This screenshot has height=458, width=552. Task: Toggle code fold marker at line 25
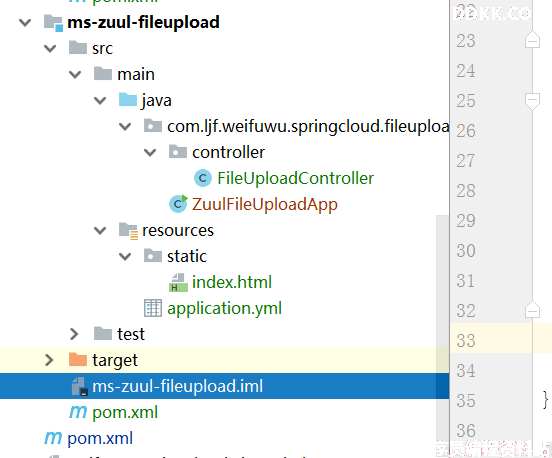(532, 101)
